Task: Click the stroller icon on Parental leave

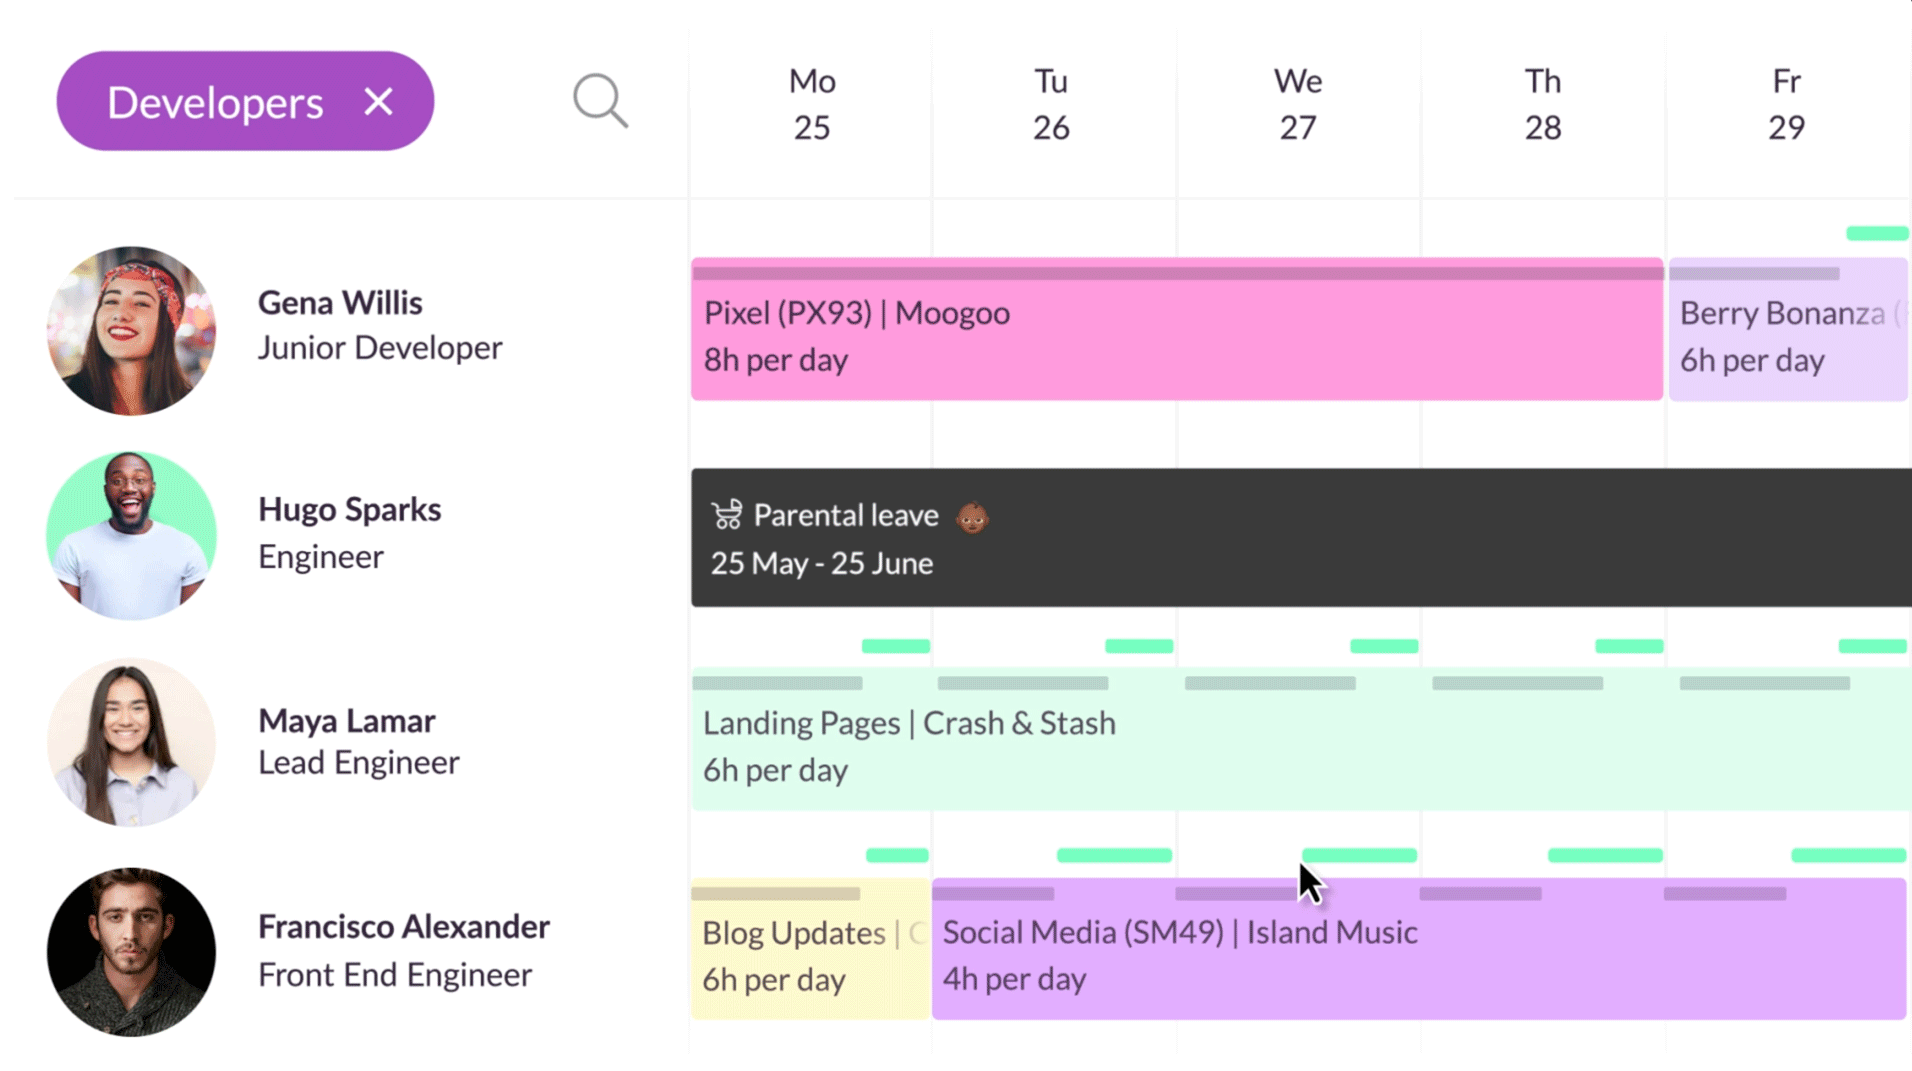Action: tap(727, 515)
